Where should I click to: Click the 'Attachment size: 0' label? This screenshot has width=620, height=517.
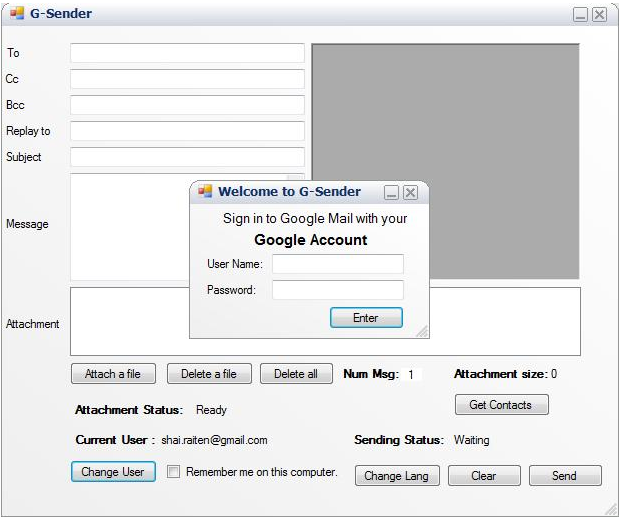coord(505,374)
